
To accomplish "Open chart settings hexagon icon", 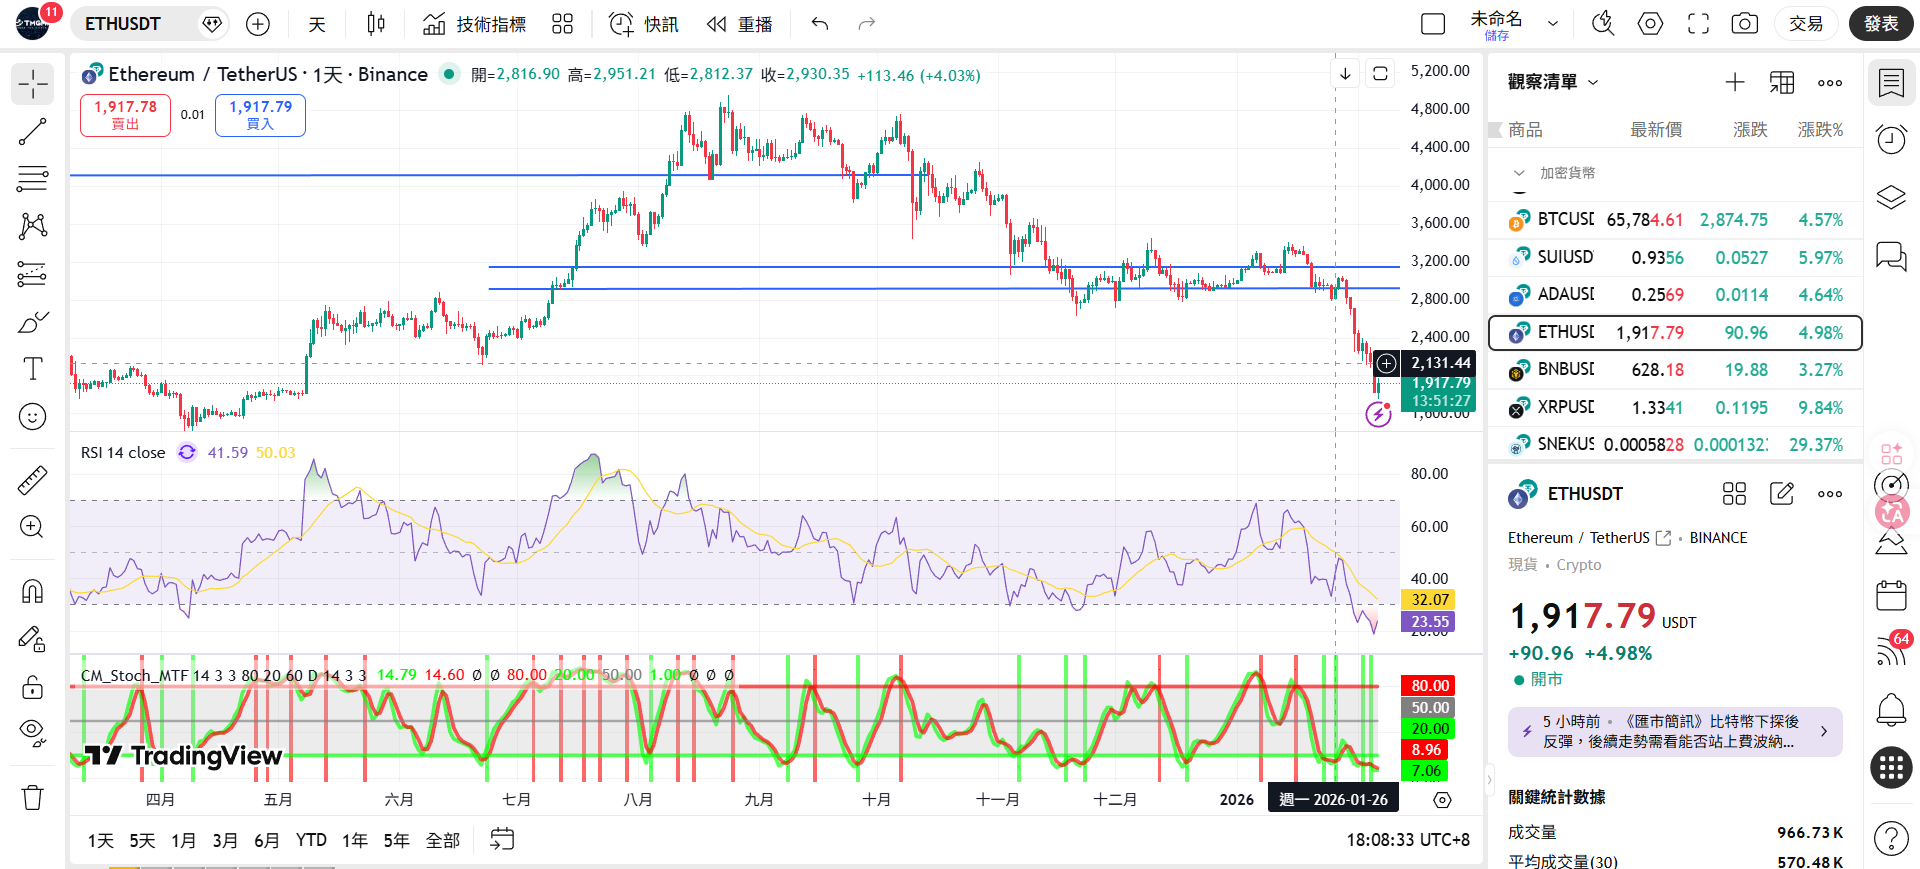I will 1650,24.
